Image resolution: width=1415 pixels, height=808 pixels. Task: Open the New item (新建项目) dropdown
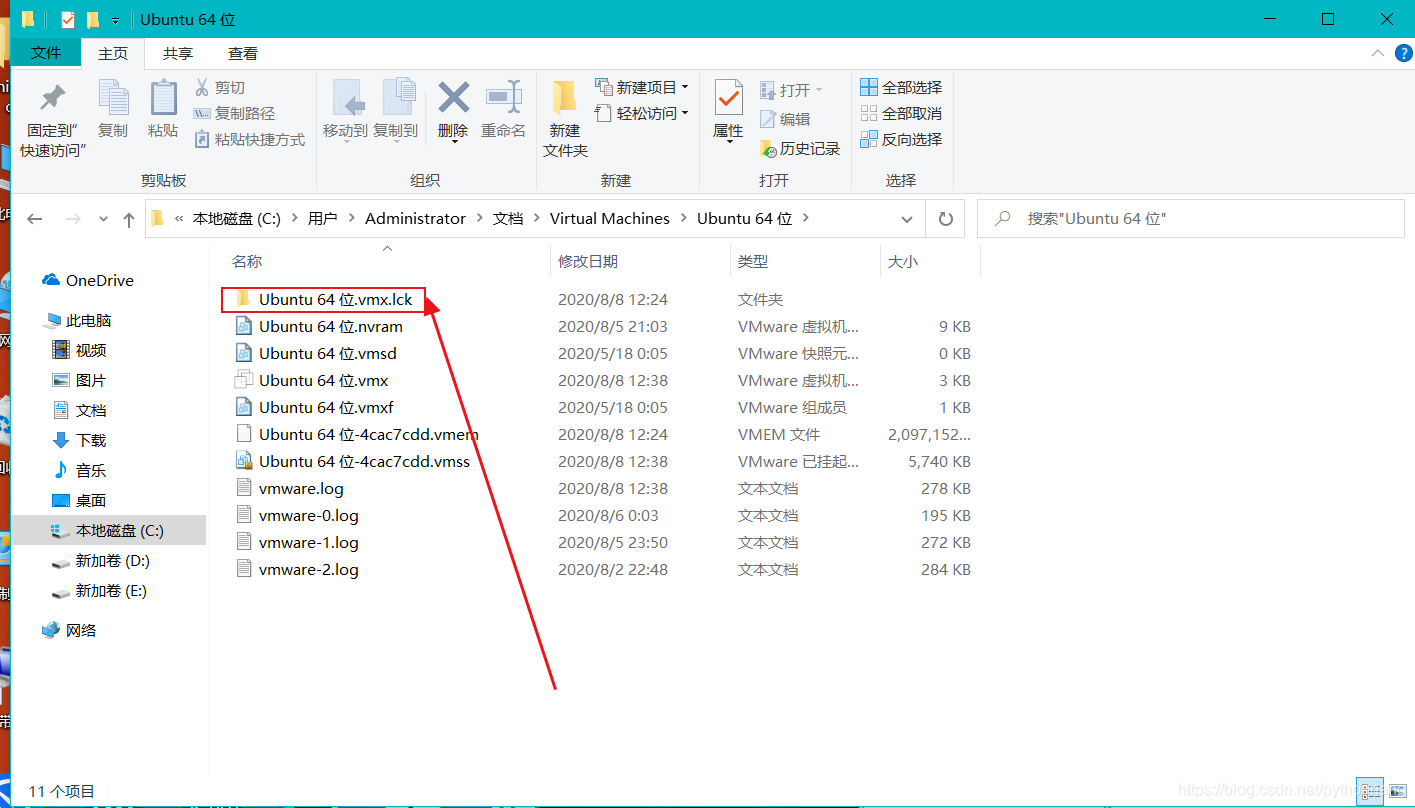[642, 87]
